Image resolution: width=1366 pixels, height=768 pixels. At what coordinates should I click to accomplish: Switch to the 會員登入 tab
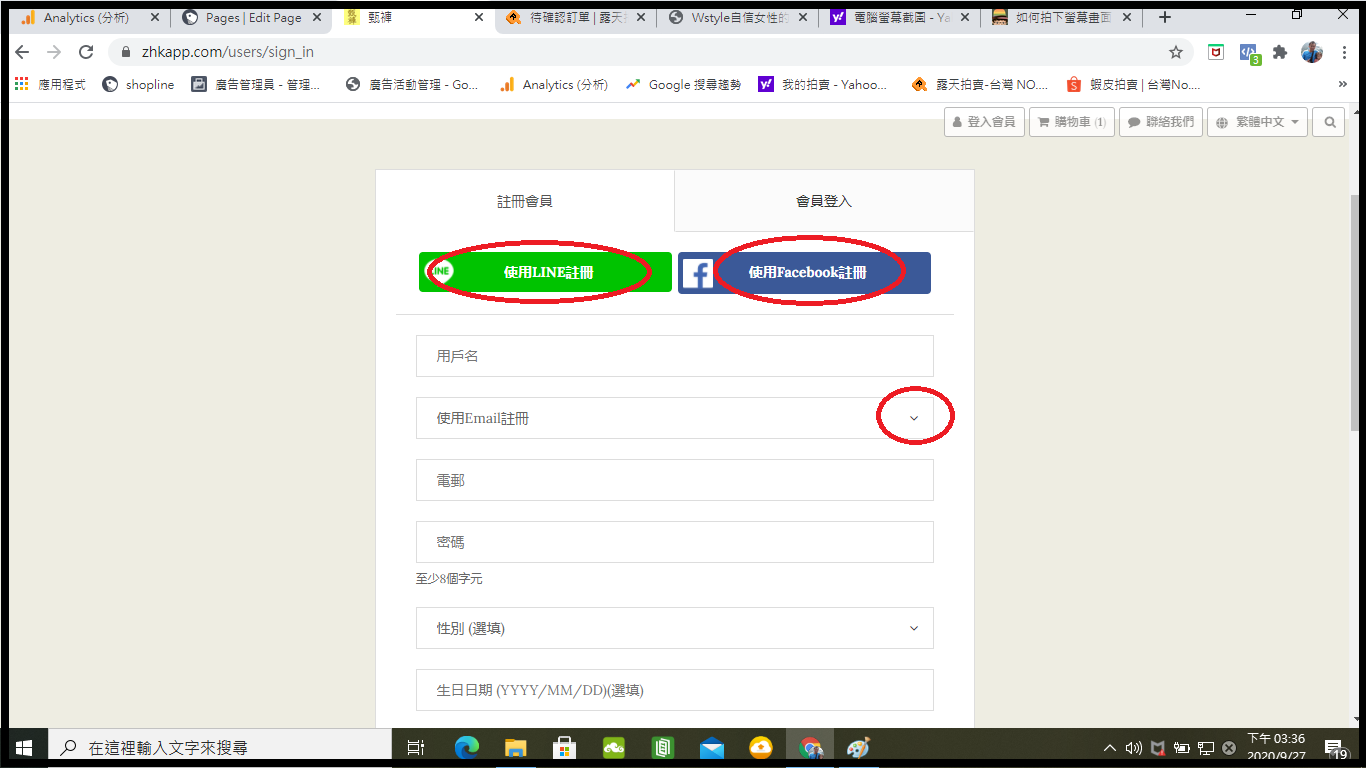(823, 201)
